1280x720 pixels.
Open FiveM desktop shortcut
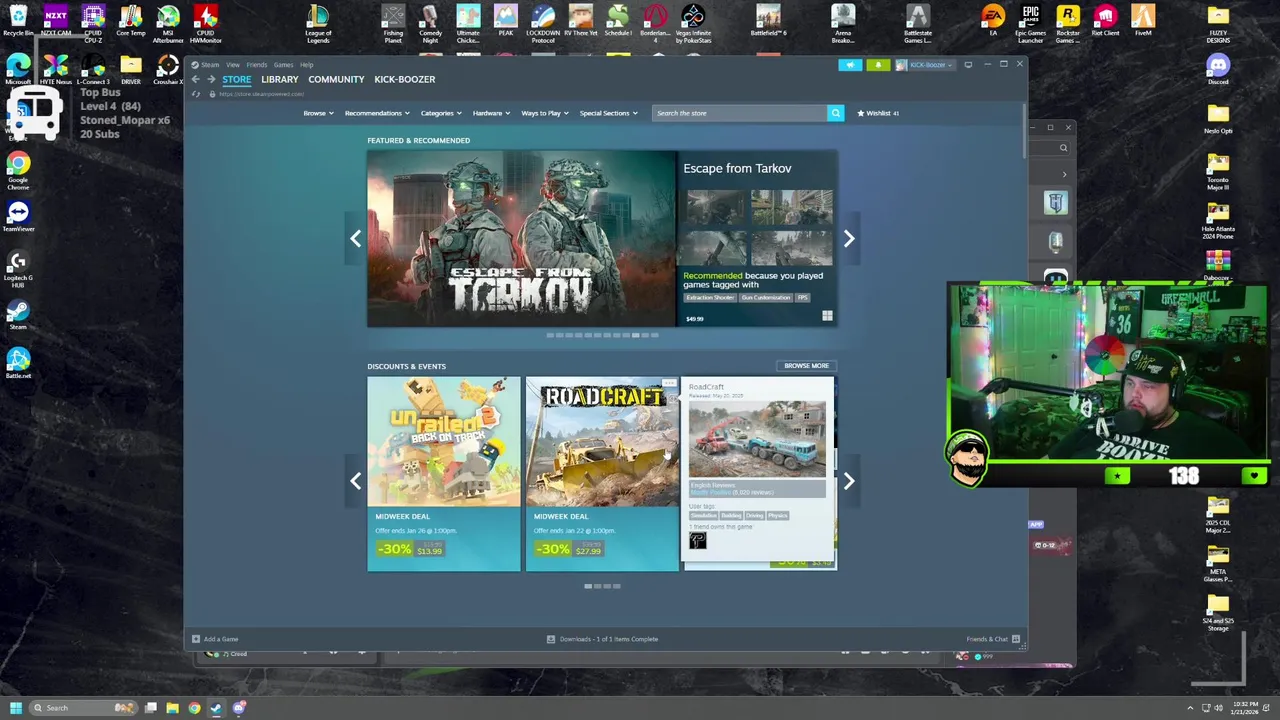[x=1143, y=22]
